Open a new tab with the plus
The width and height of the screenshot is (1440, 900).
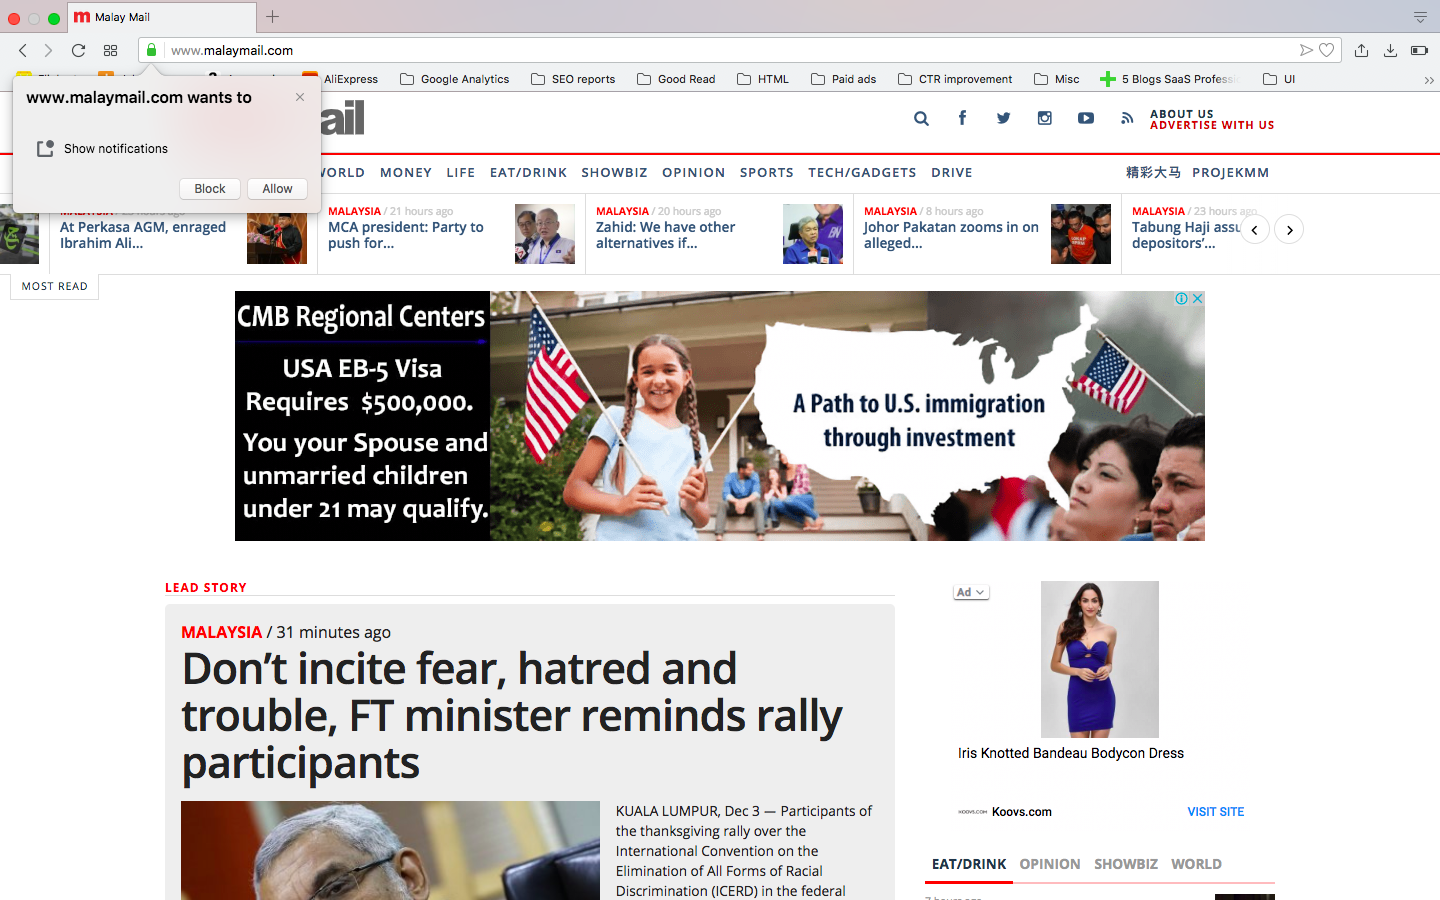coord(272,17)
